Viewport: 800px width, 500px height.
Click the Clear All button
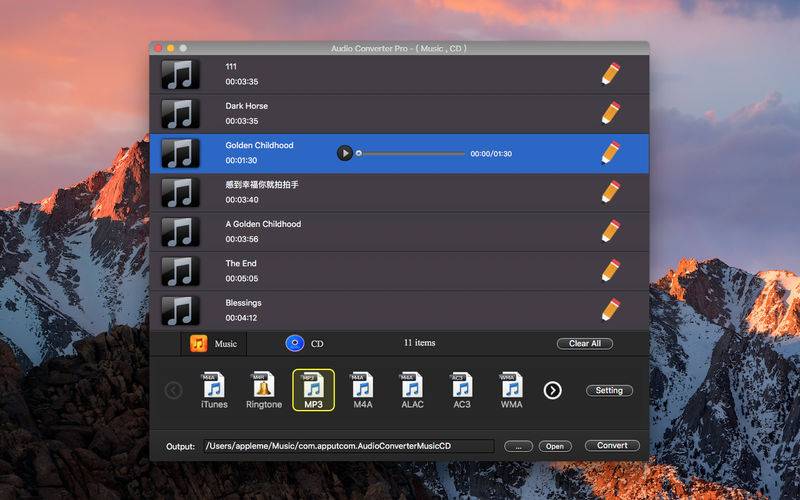(x=585, y=343)
